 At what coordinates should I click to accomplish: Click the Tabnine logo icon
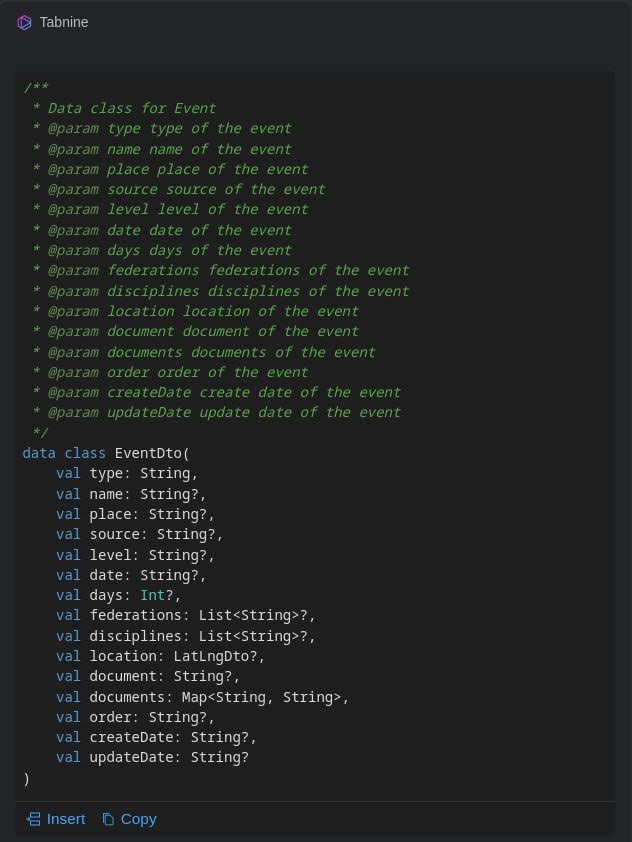pos(25,22)
